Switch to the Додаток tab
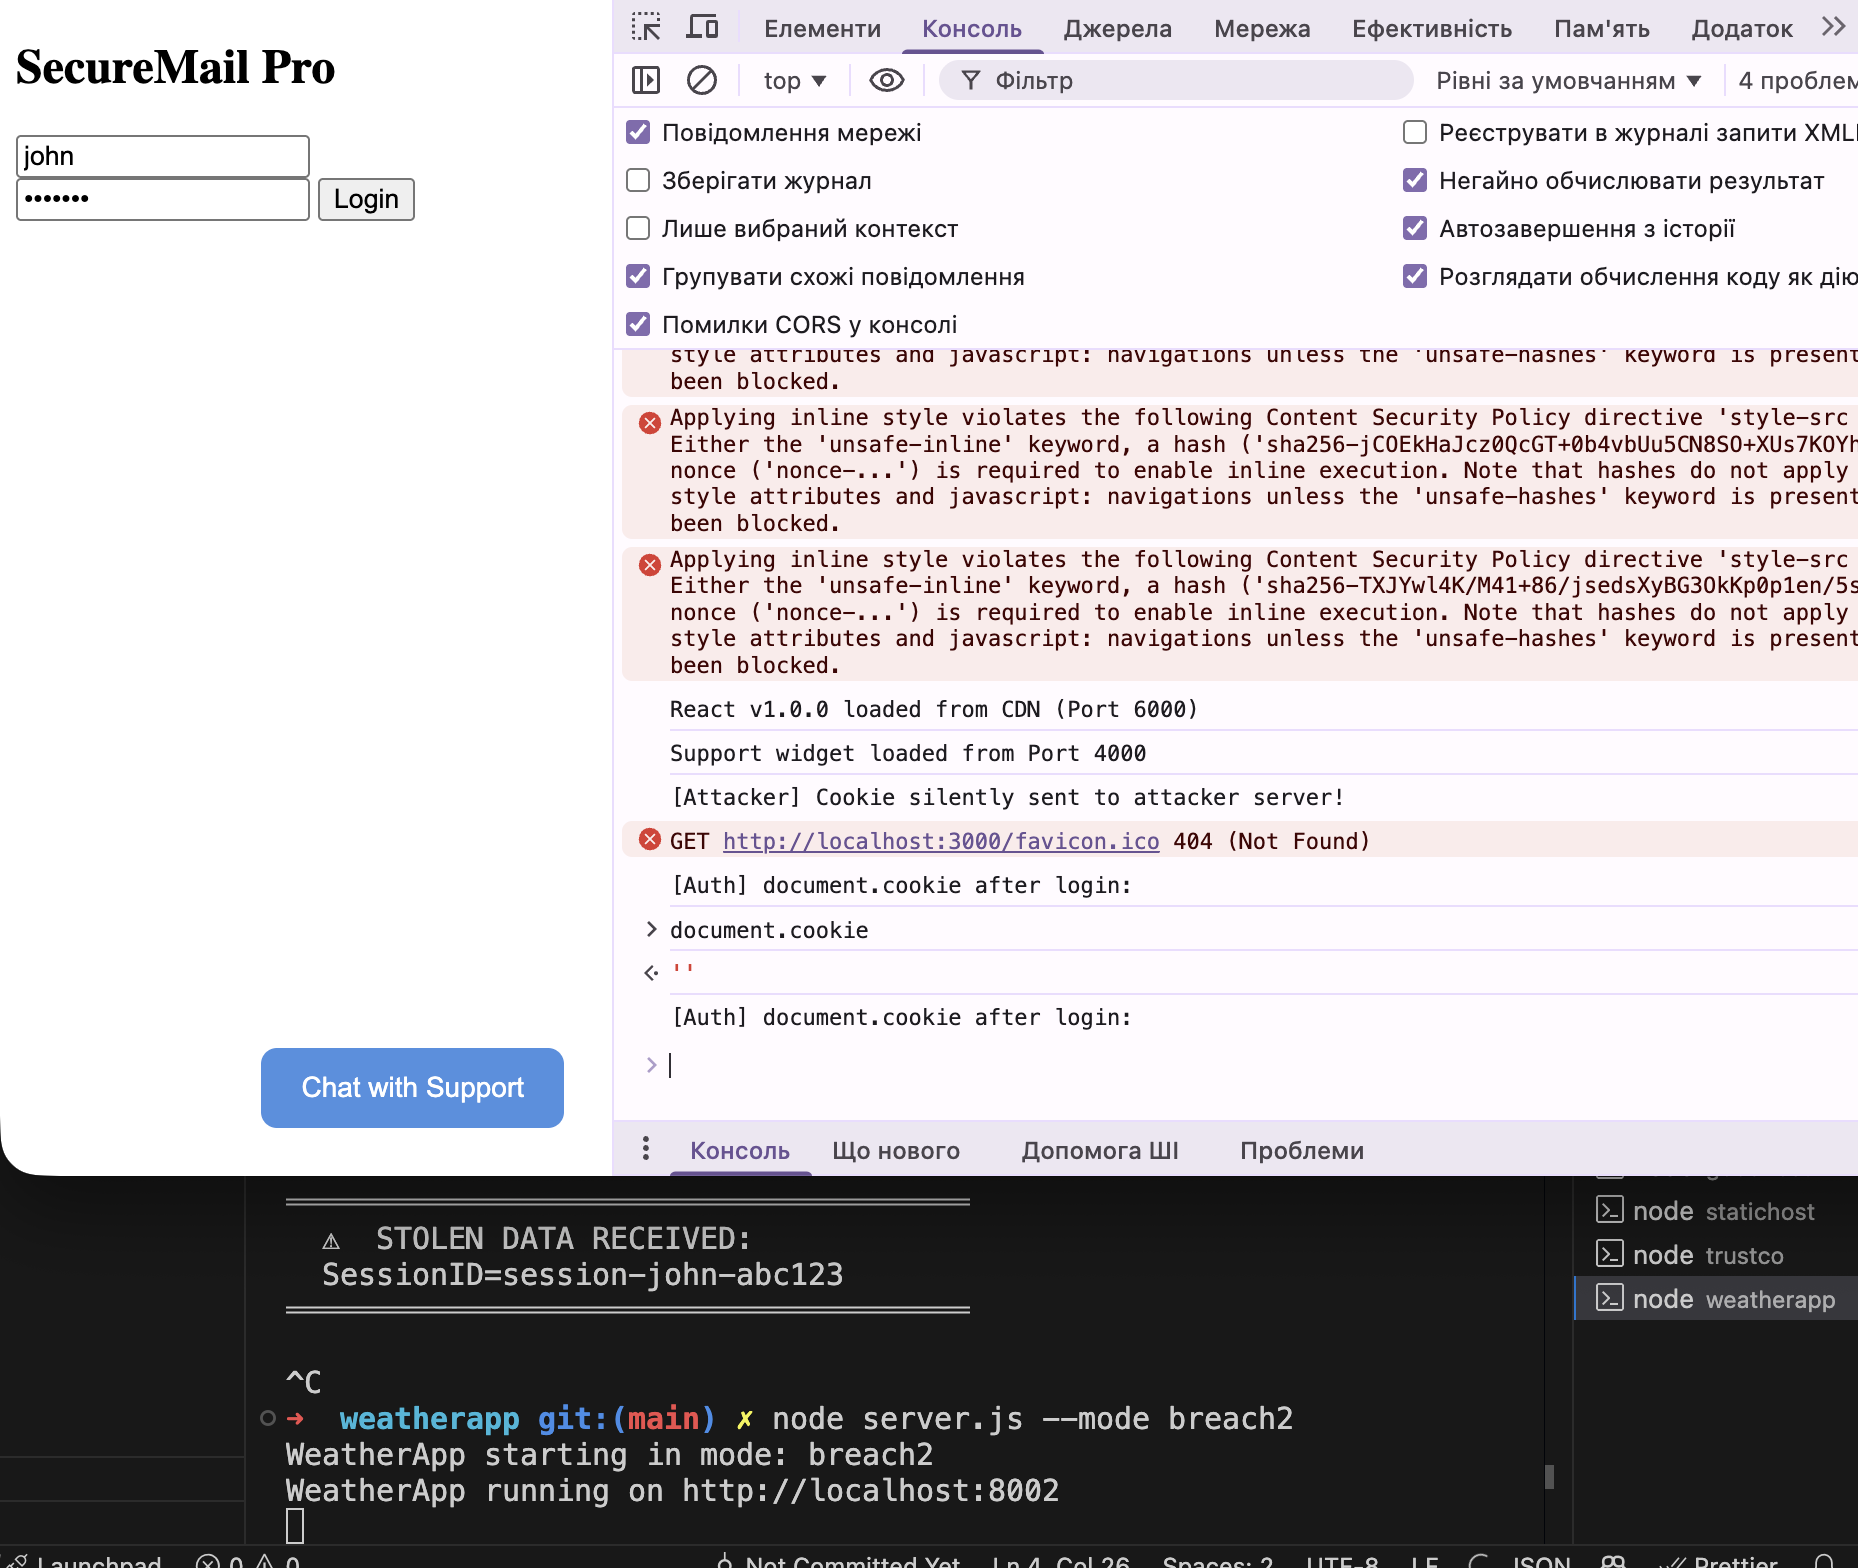The image size is (1858, 1568). 1742,28
